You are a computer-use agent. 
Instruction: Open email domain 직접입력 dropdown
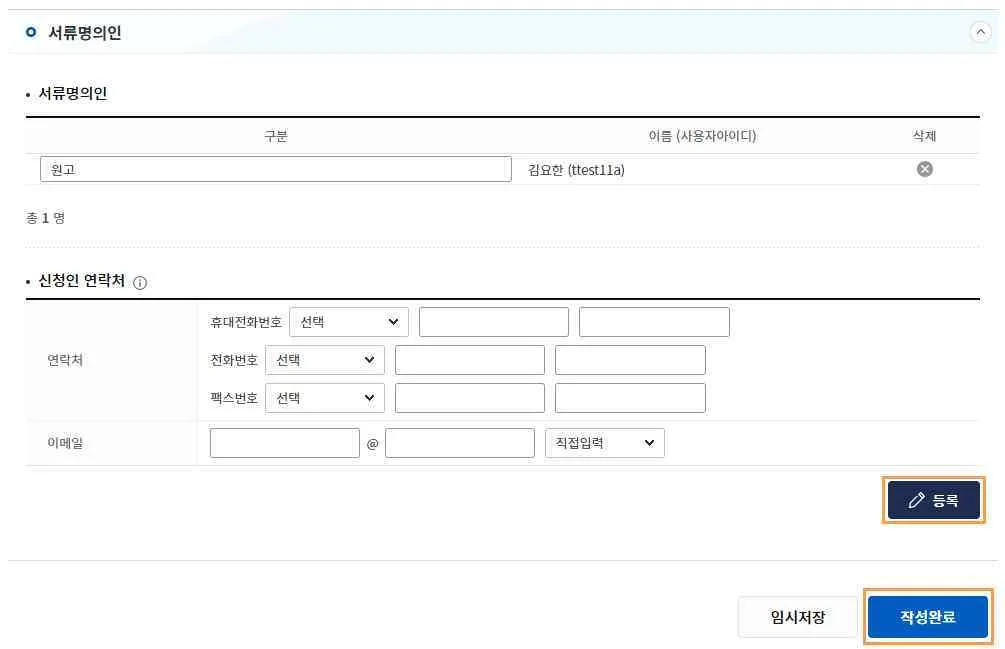click(x=604, y=443)
